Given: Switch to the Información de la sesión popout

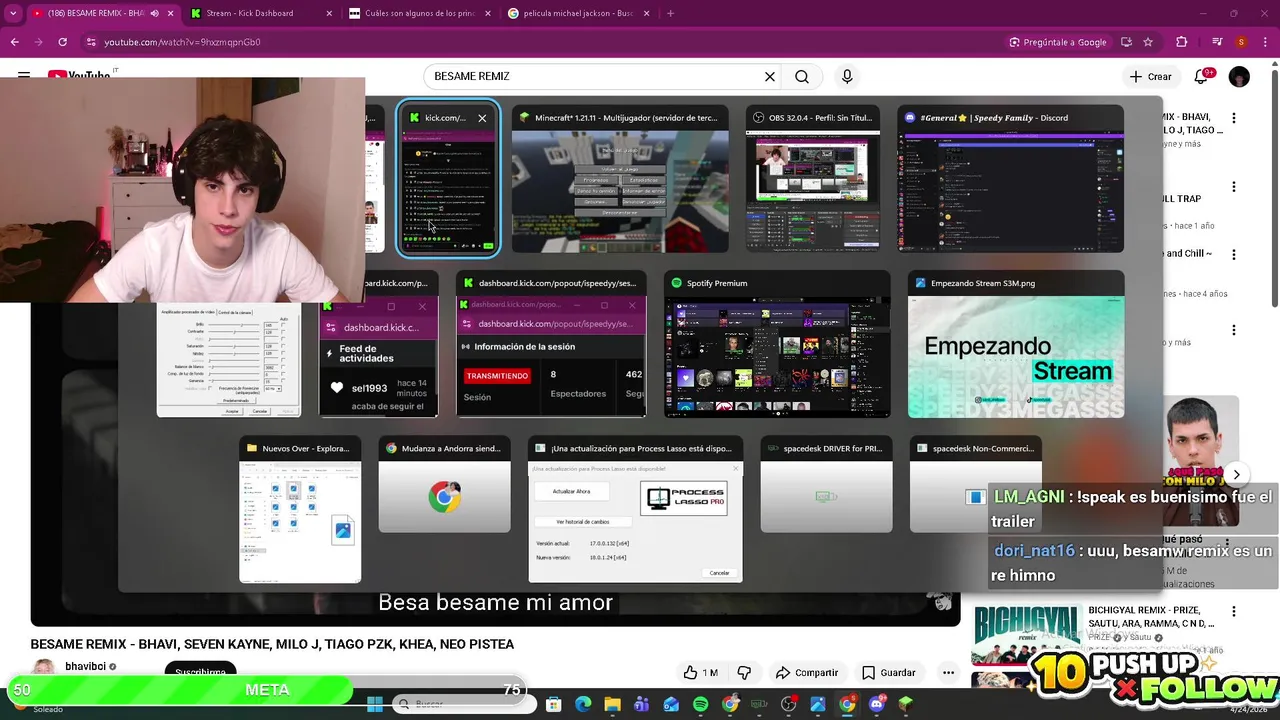Looking at the screenshot, I should tap(551, 345).
